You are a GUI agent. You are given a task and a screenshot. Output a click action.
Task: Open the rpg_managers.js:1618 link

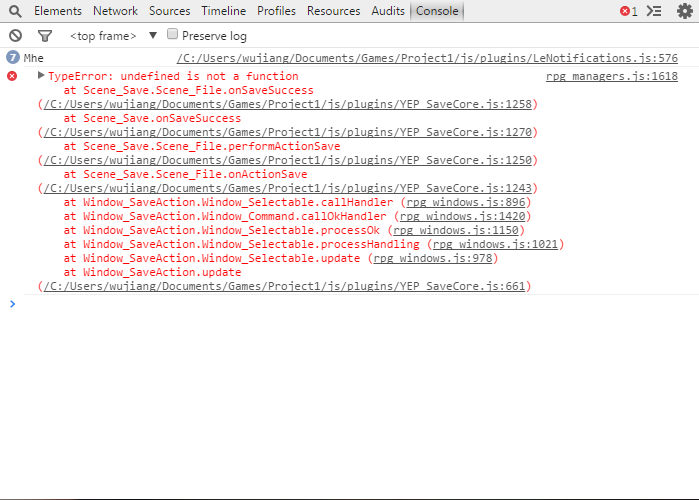(612, 76)
